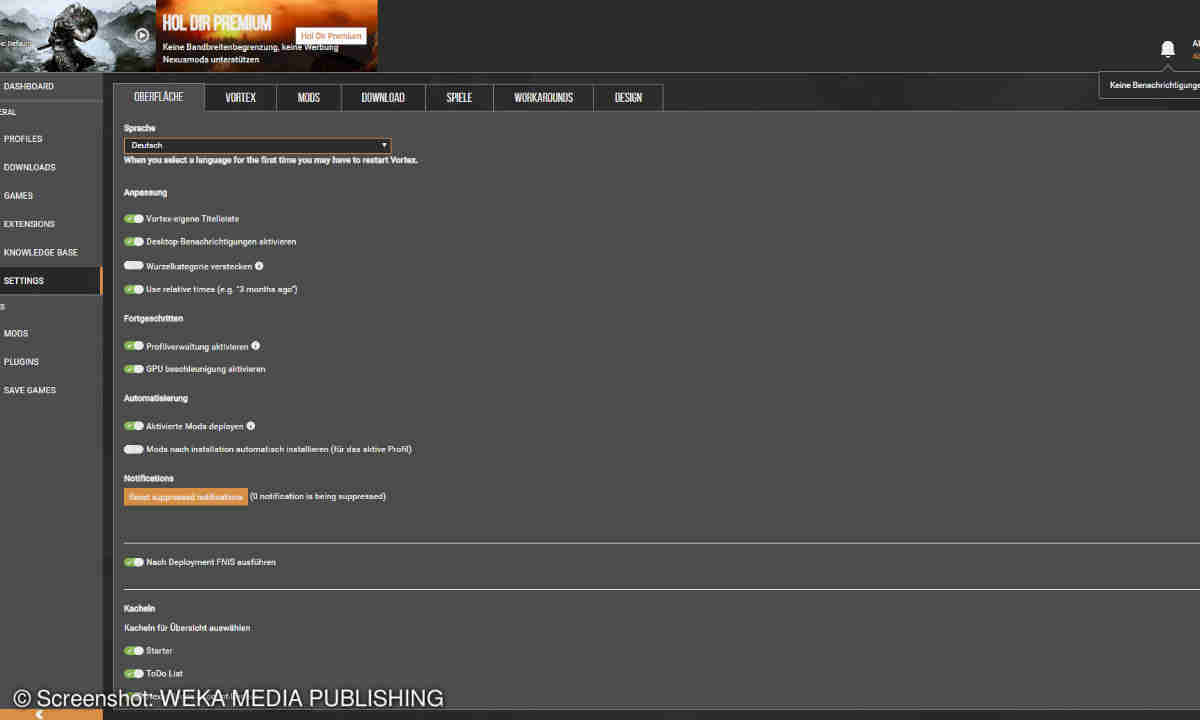Open Plugins in the sidebar
This screenshot has height=720, width=1200.
point(22,362)
